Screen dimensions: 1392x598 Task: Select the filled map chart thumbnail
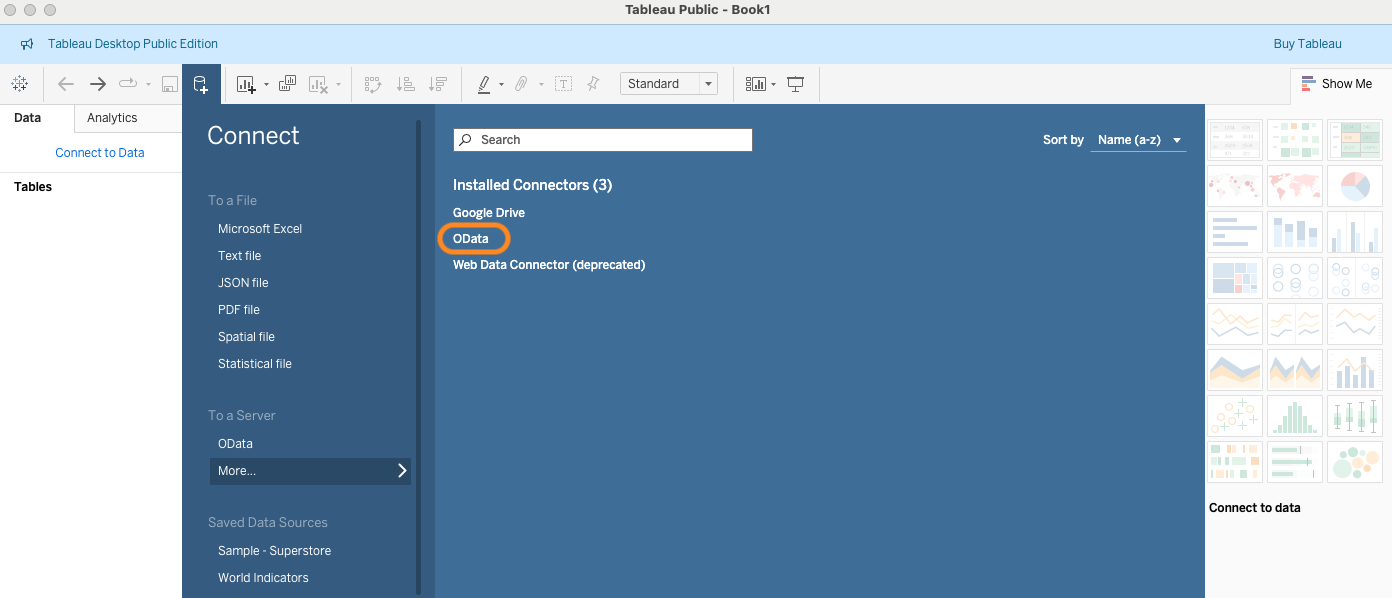click(x=1295, y=186)
